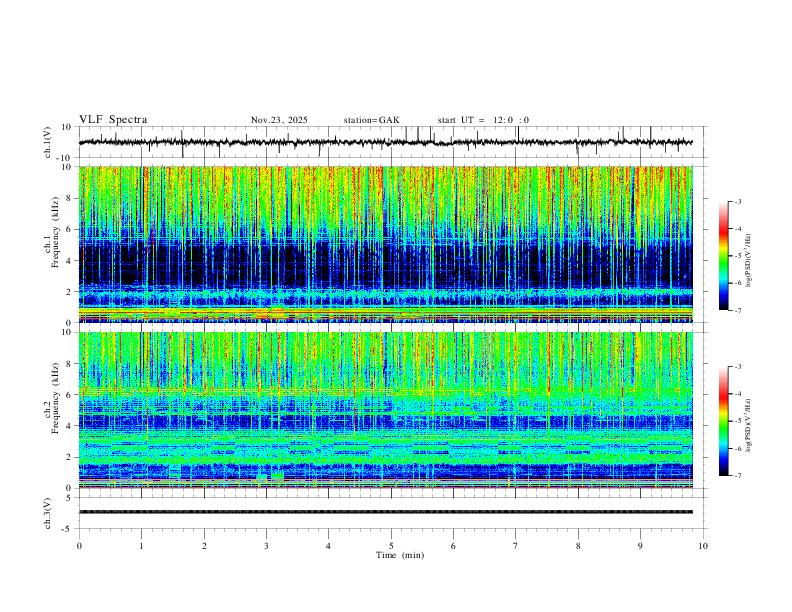Click the "6" kHz tick on ch.1 spectrogram
Viewport: 792px width, 612px height.
coord(70,229)
